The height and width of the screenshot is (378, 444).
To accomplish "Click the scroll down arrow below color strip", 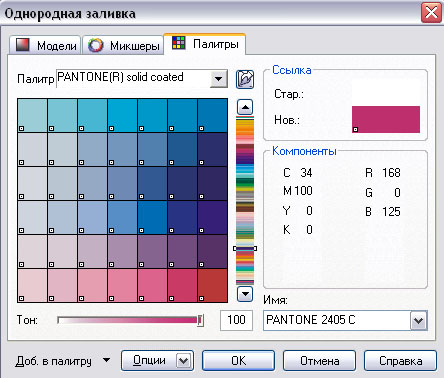I will 245,294.
